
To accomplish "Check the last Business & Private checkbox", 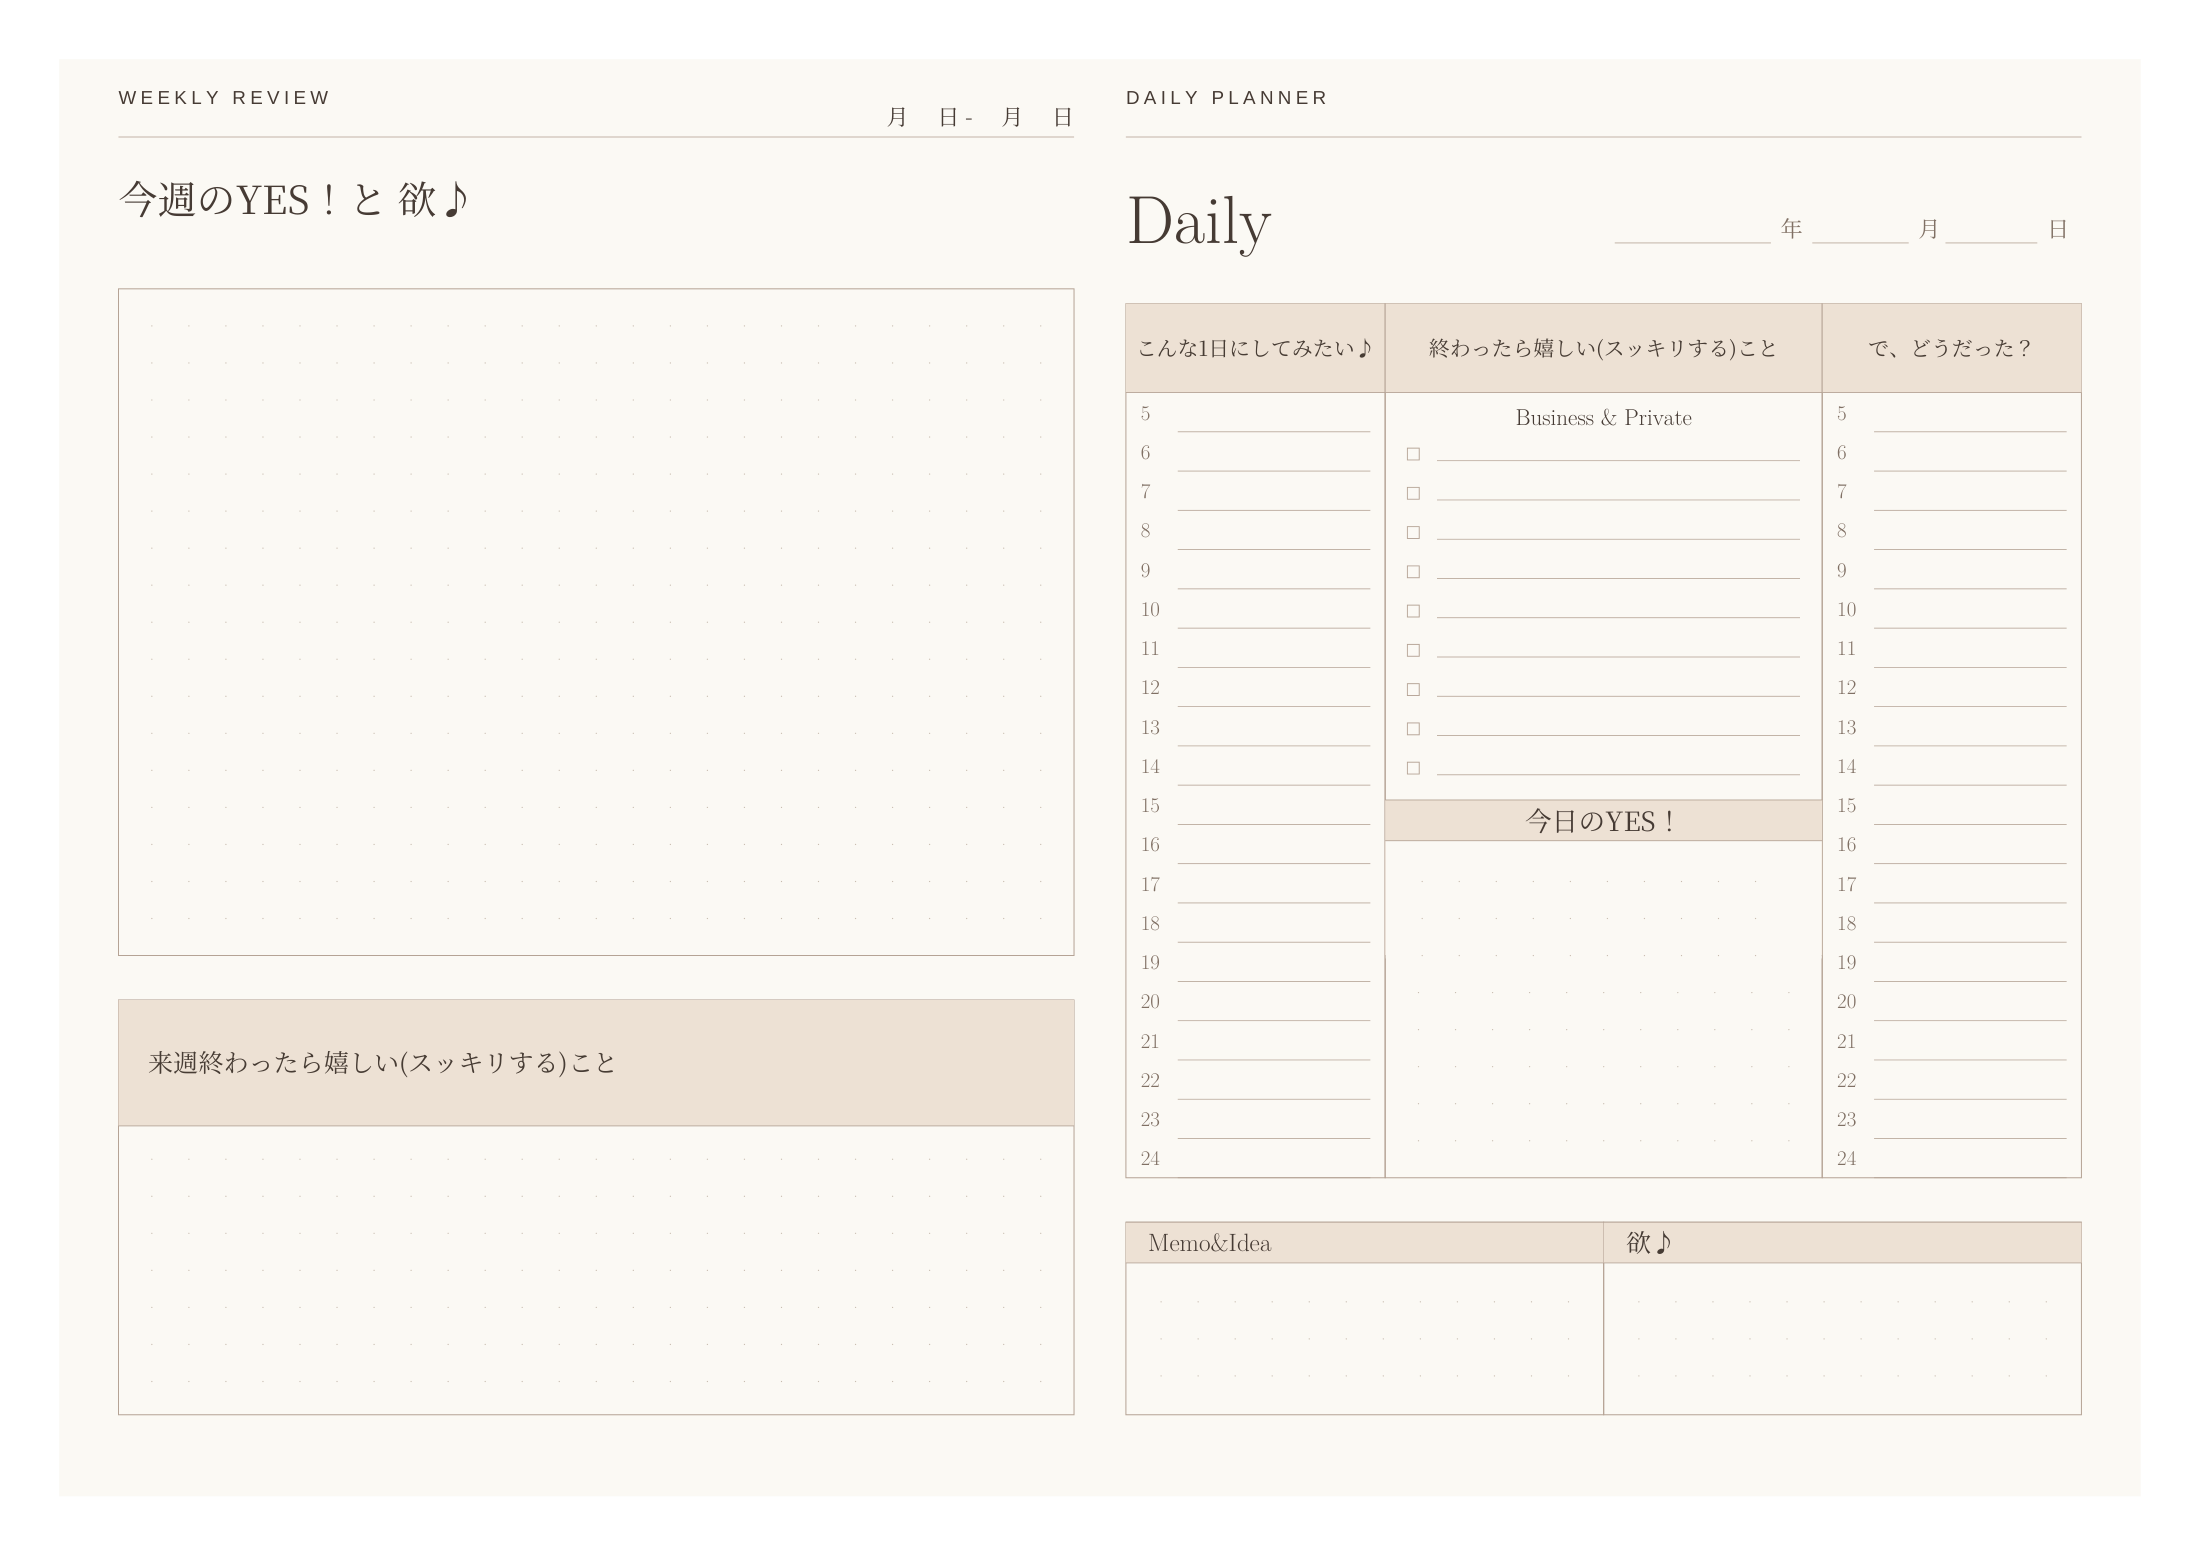I will (x=1413, y=768).
